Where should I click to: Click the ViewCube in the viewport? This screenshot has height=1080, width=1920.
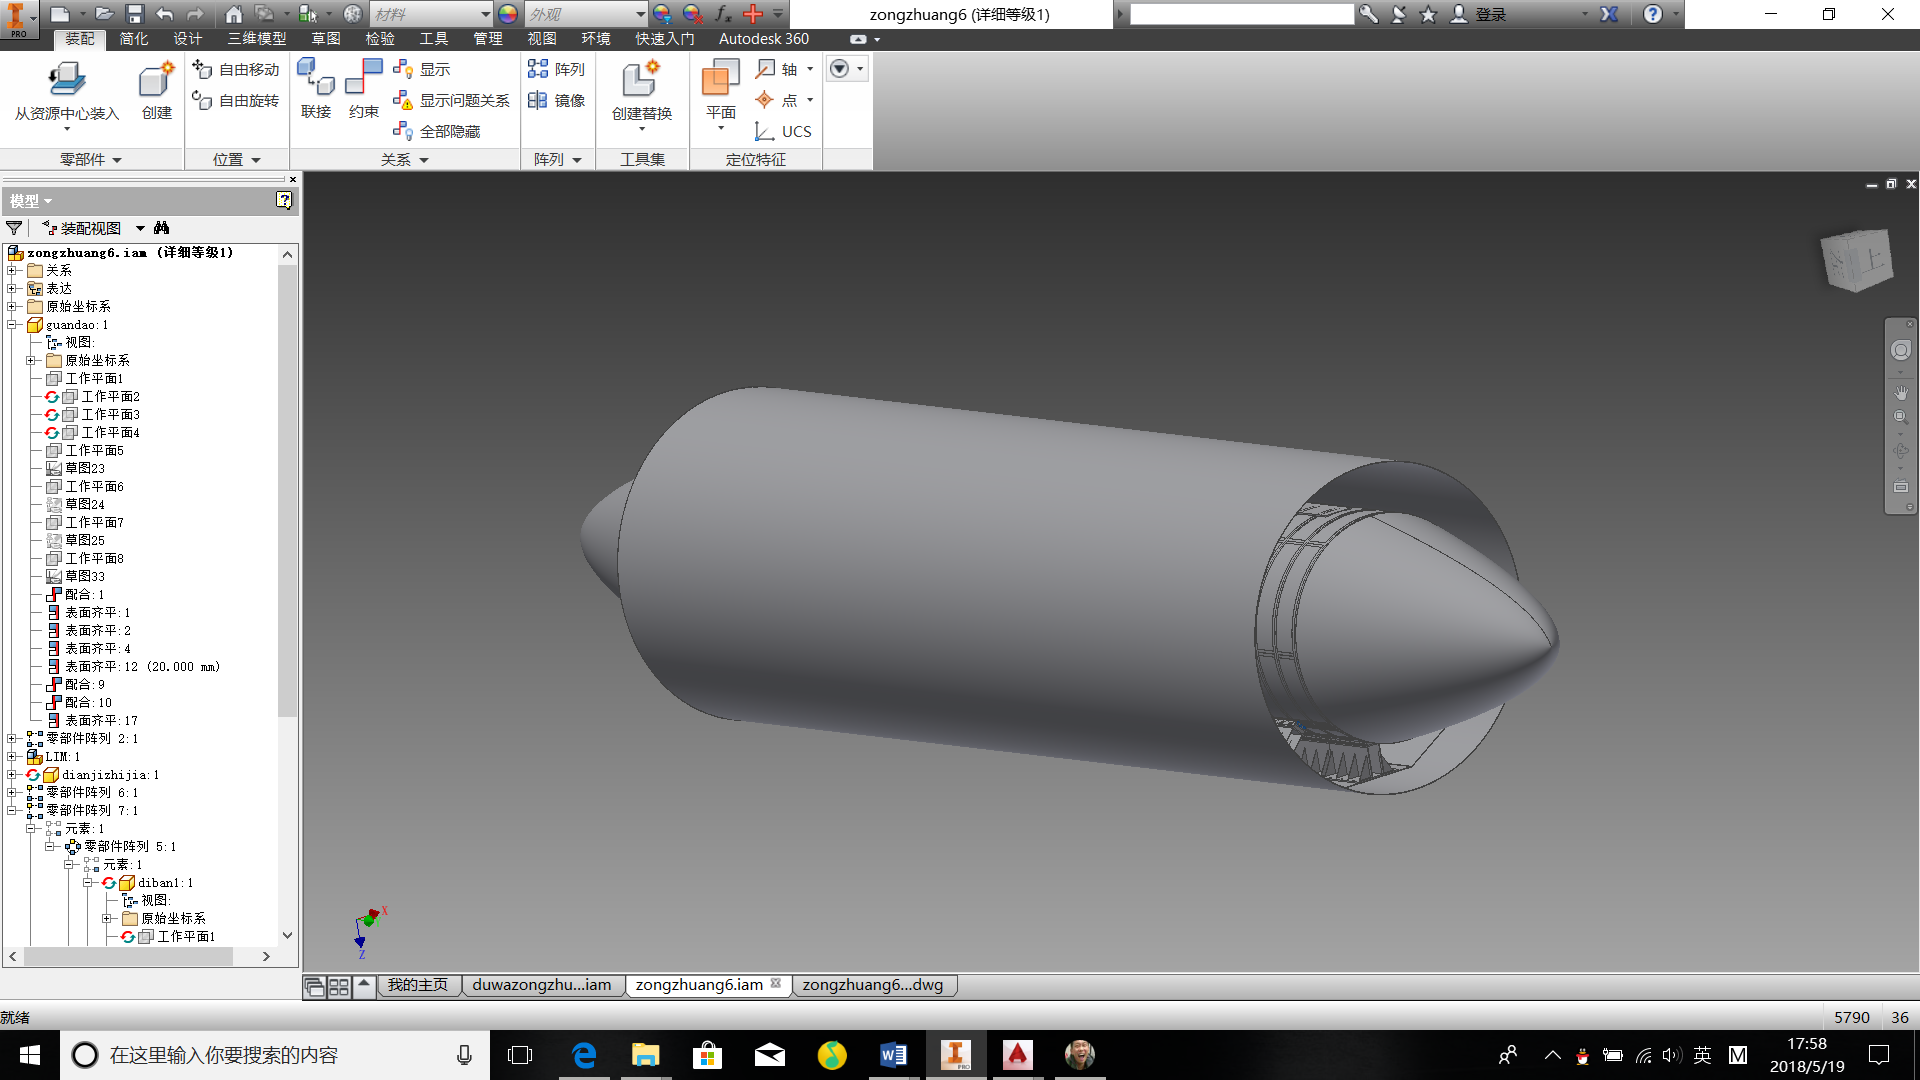click(x=1857, y=260)
